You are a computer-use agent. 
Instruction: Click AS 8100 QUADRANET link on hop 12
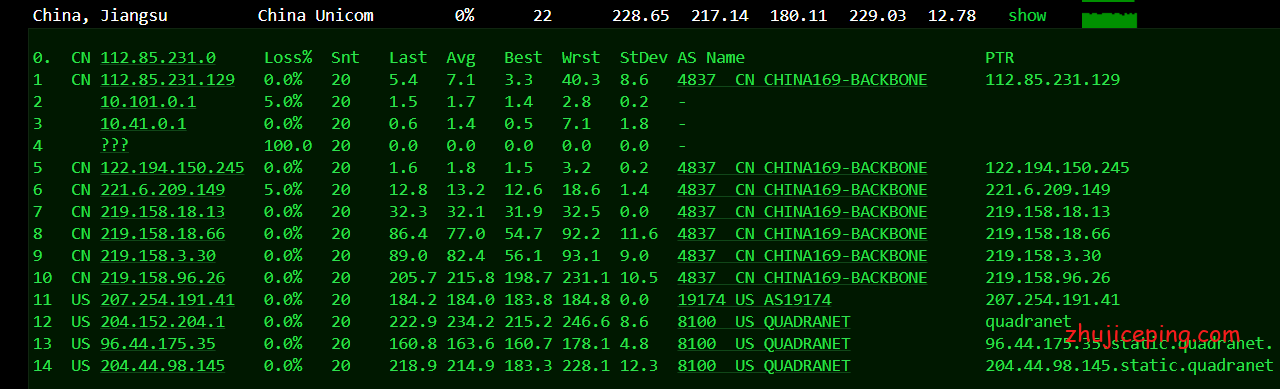[764, 322]
